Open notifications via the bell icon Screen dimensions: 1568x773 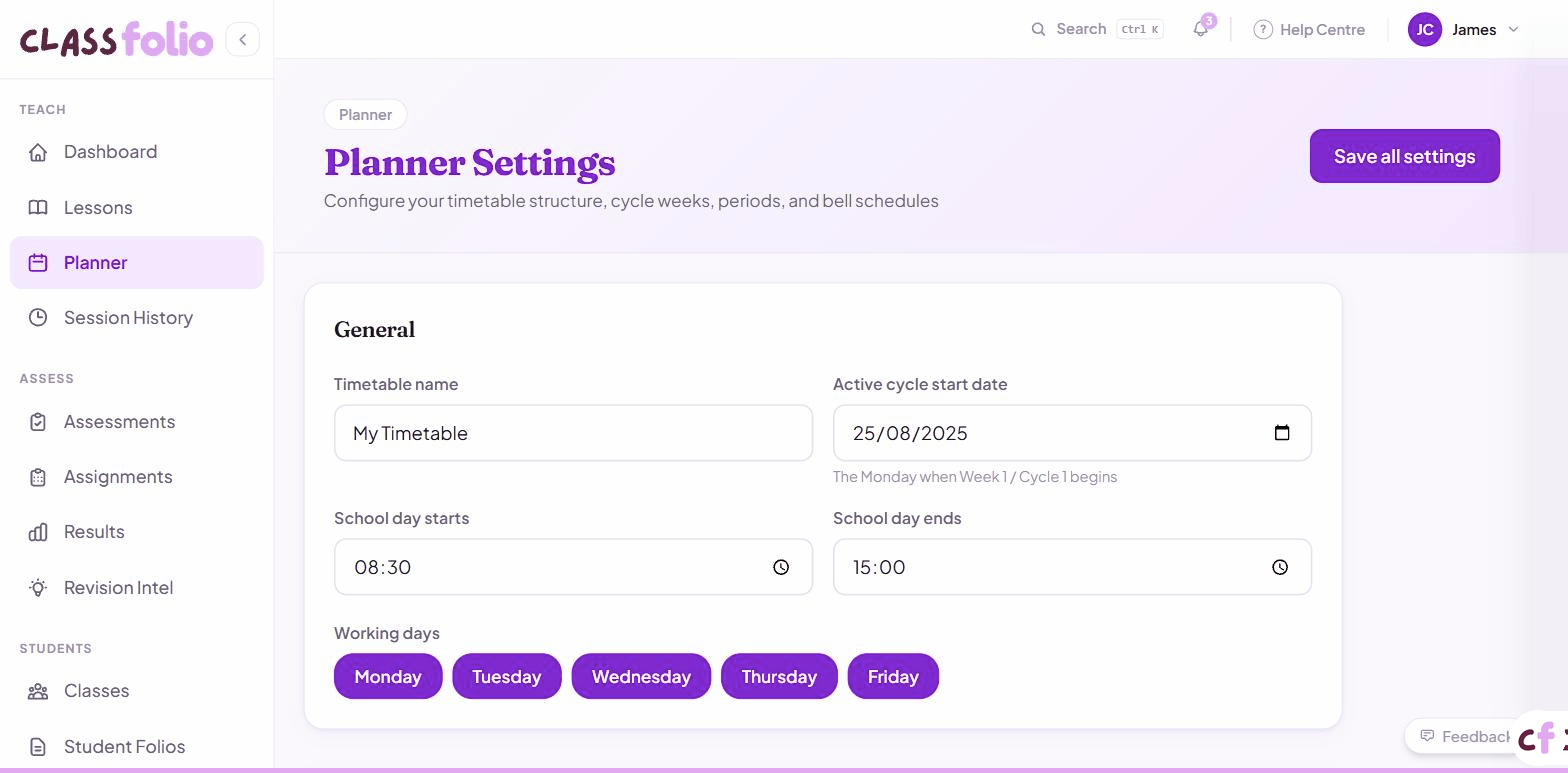point(1201,29)
